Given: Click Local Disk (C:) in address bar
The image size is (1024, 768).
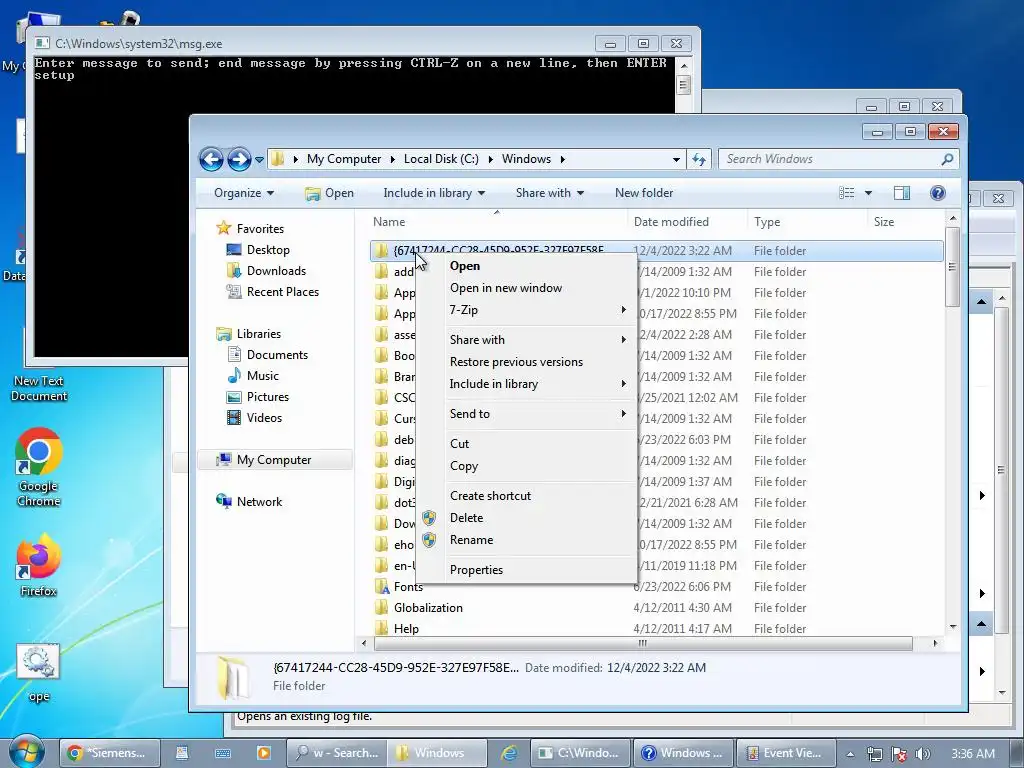Looking at the screenshot, I should click(441, 159).
